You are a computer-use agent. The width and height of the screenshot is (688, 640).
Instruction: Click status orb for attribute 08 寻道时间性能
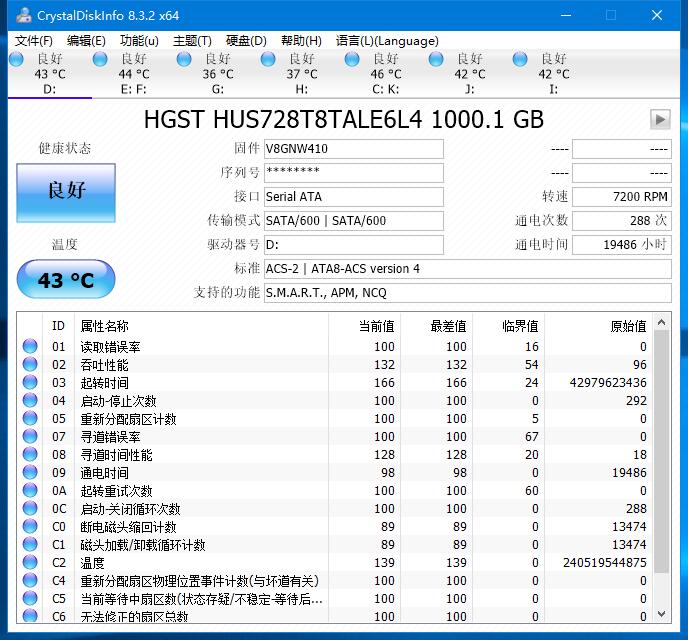[30, 454]
